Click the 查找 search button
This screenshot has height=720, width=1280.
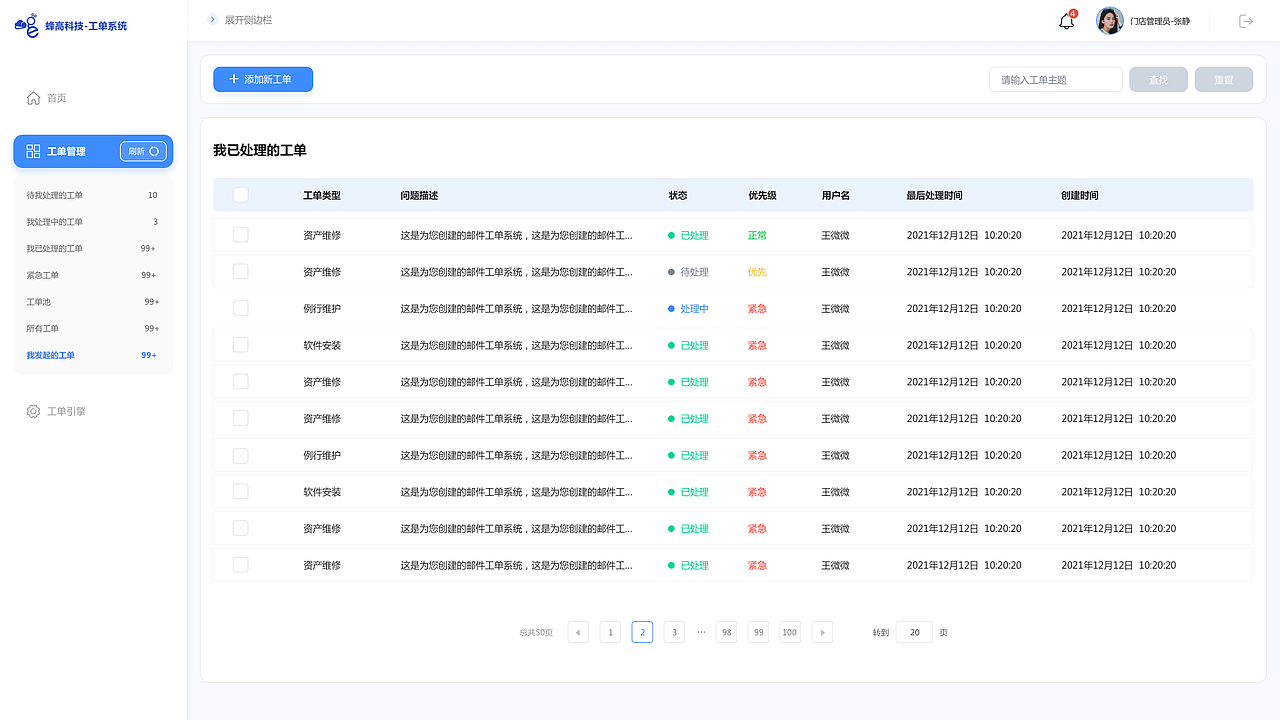1158,80
